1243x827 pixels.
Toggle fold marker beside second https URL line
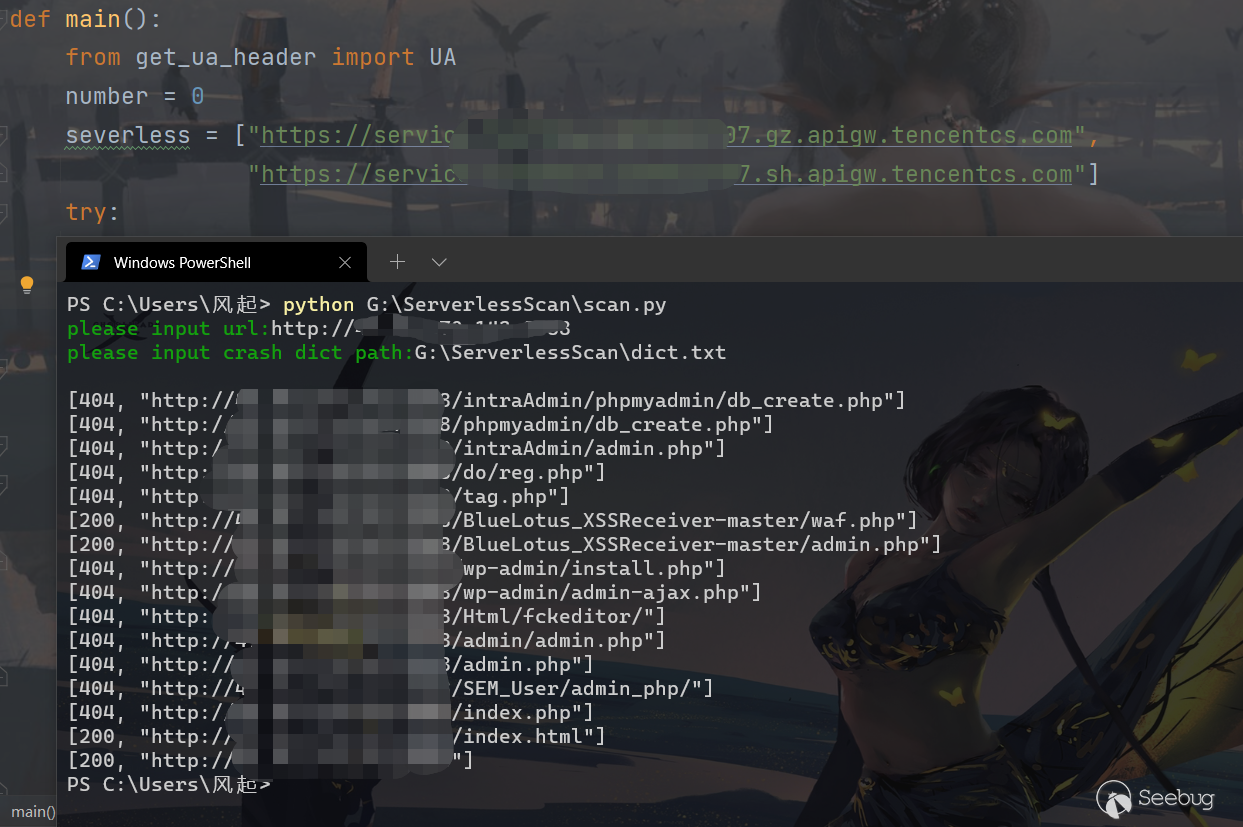tap(3, 174)
